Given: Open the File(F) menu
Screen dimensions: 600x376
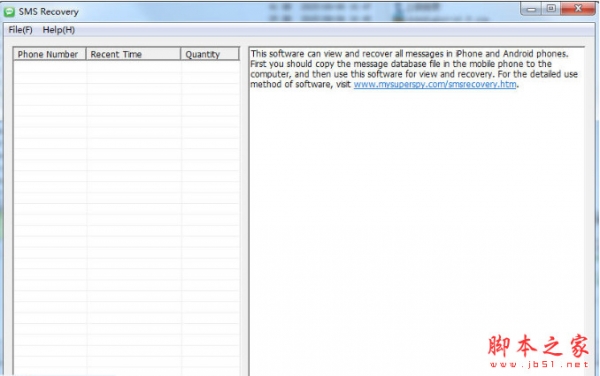Looking at the screenshot, I should (20, 30).
